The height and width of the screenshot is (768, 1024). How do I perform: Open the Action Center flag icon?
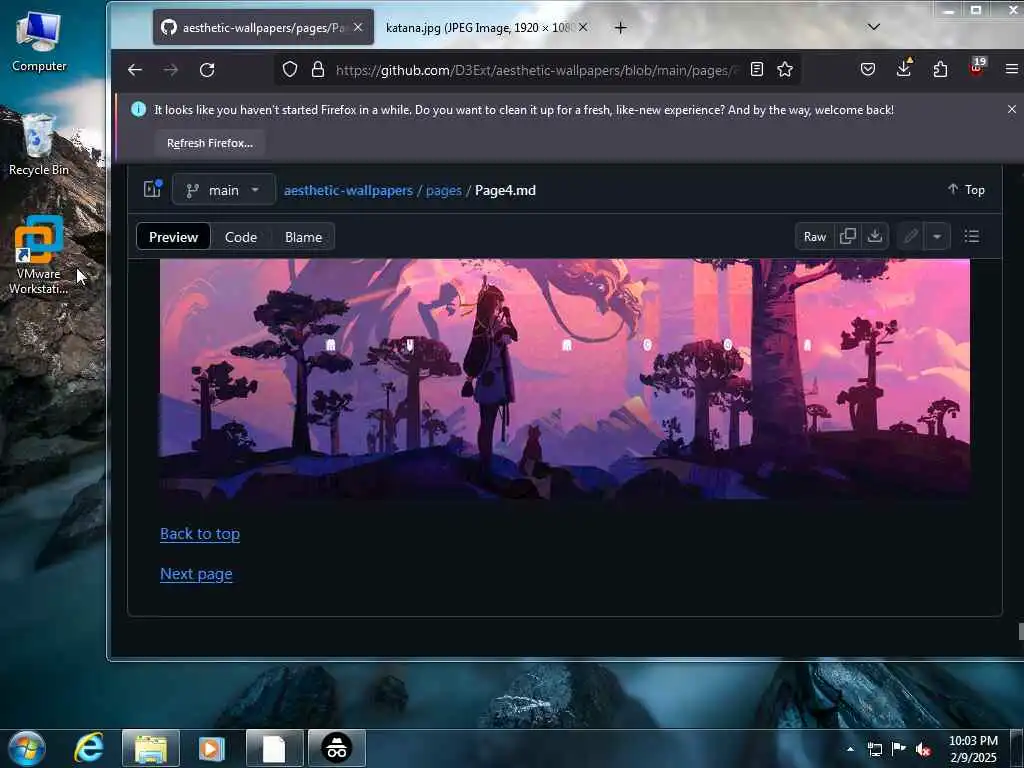pyautogui.click(x=899, y=748)
